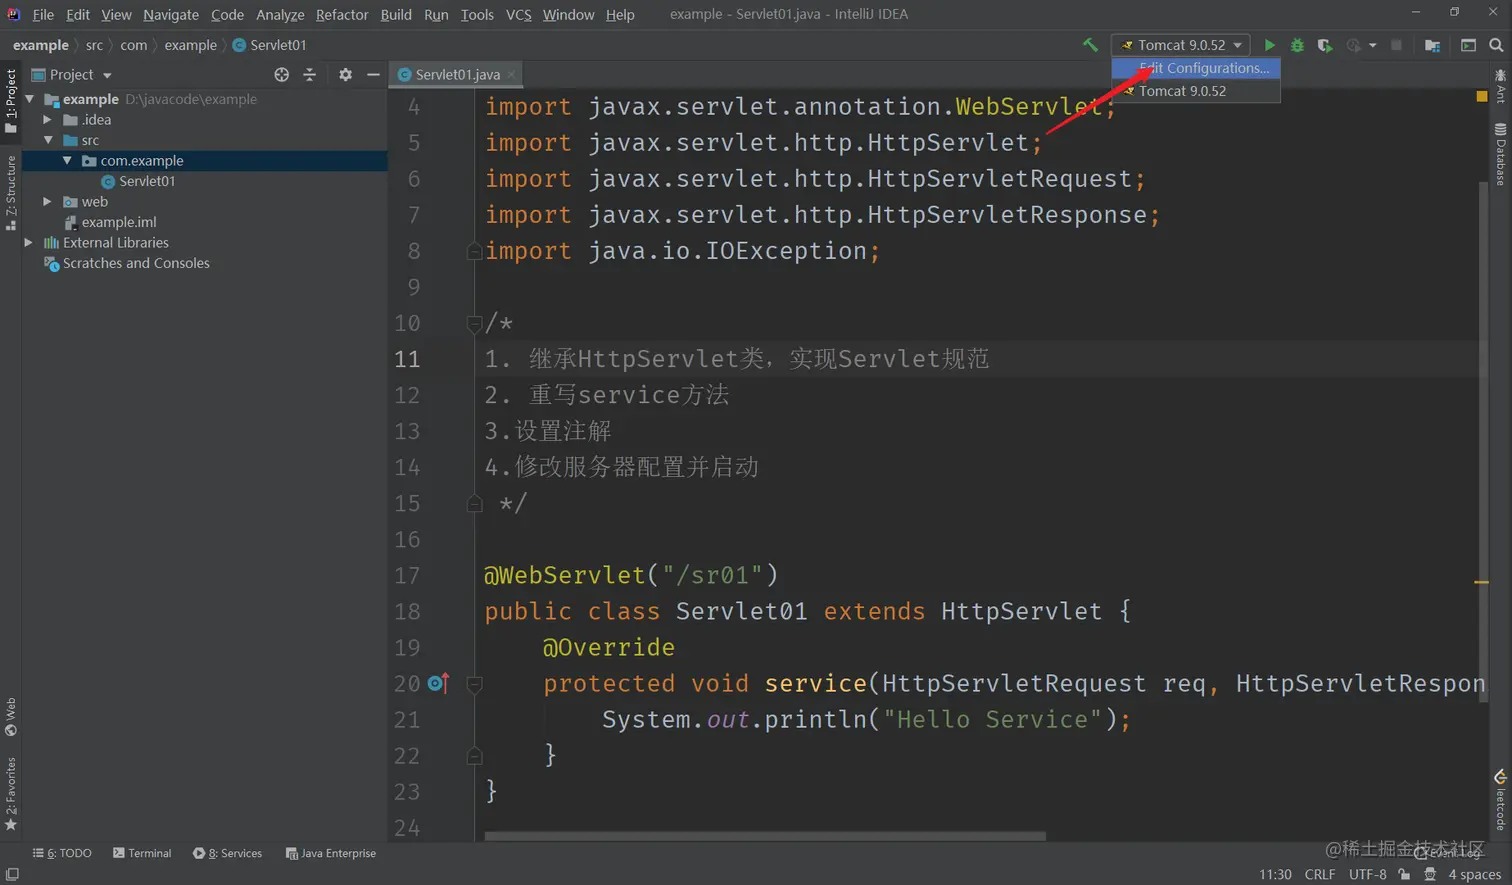Click the Run Anything toolbar icon
This screenshot has height=885, width=1512.
pos(1468,45)
